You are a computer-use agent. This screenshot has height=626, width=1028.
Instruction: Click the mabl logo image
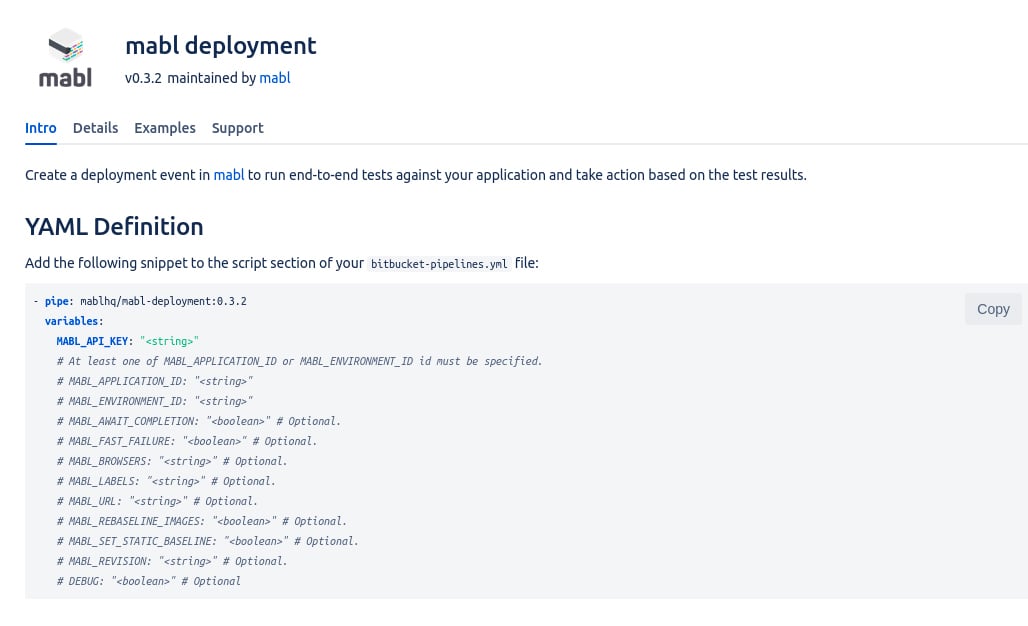(x=66, y=58)
